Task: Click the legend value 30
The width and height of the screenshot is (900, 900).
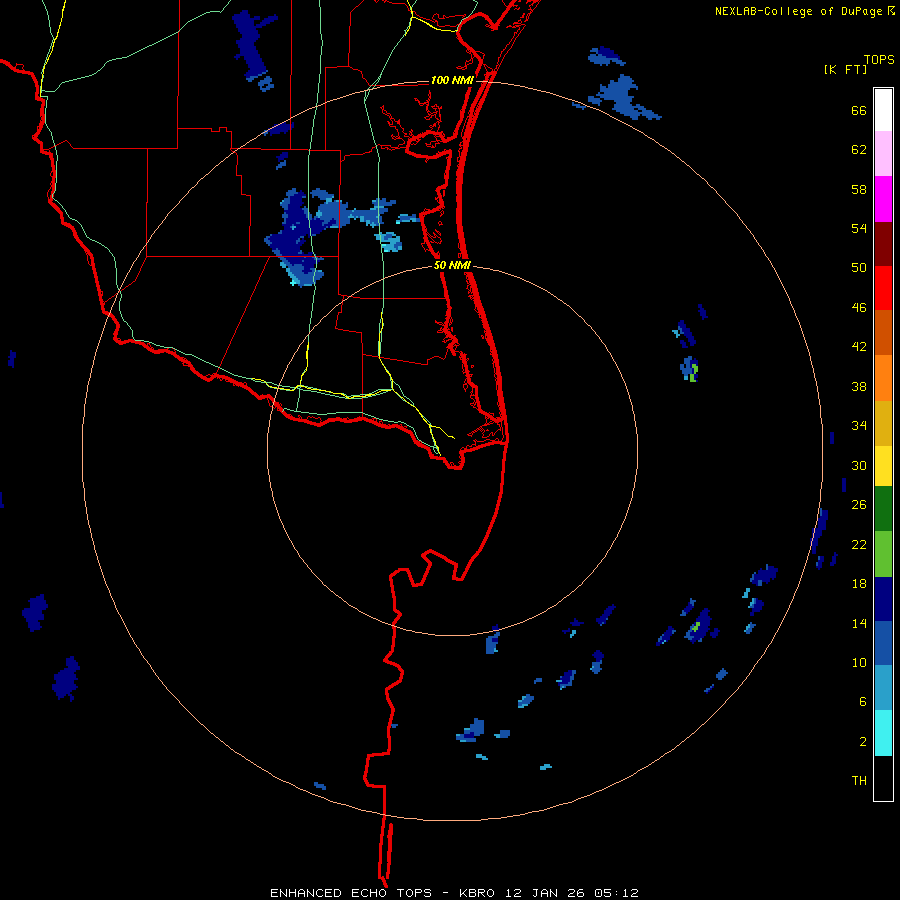Action: pos(859,465)
